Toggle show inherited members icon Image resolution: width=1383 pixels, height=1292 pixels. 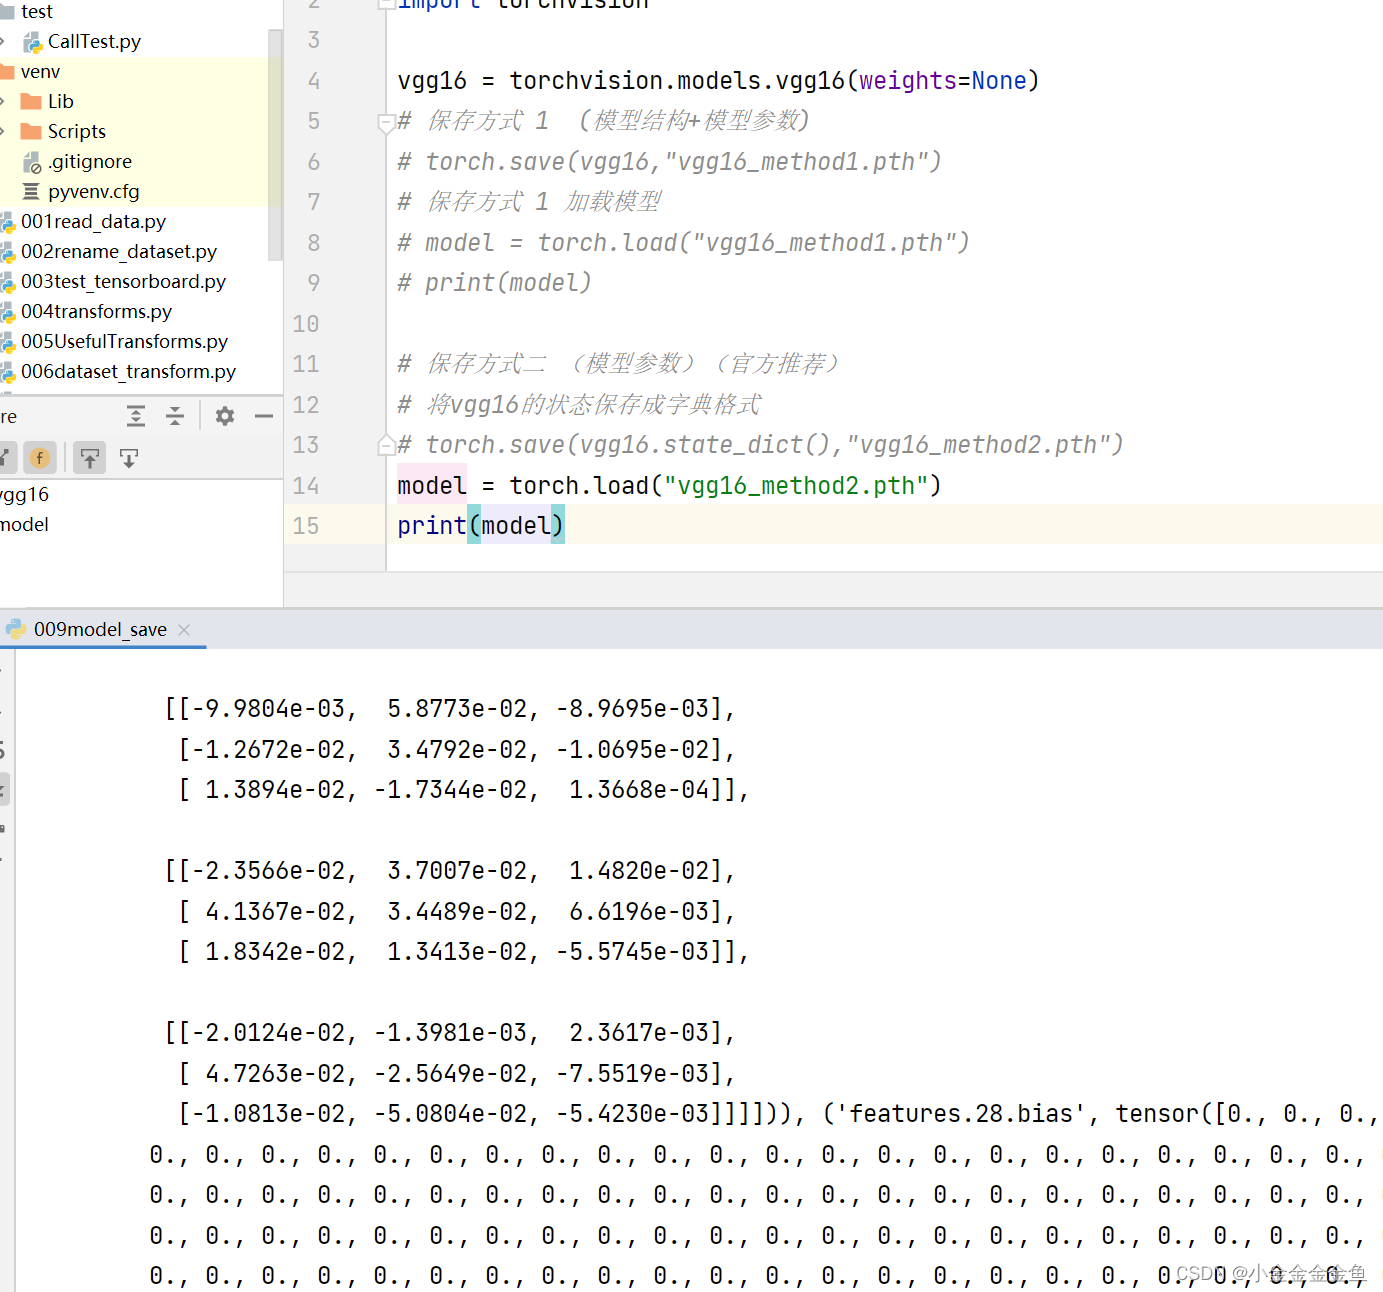[x=5, y=458]
